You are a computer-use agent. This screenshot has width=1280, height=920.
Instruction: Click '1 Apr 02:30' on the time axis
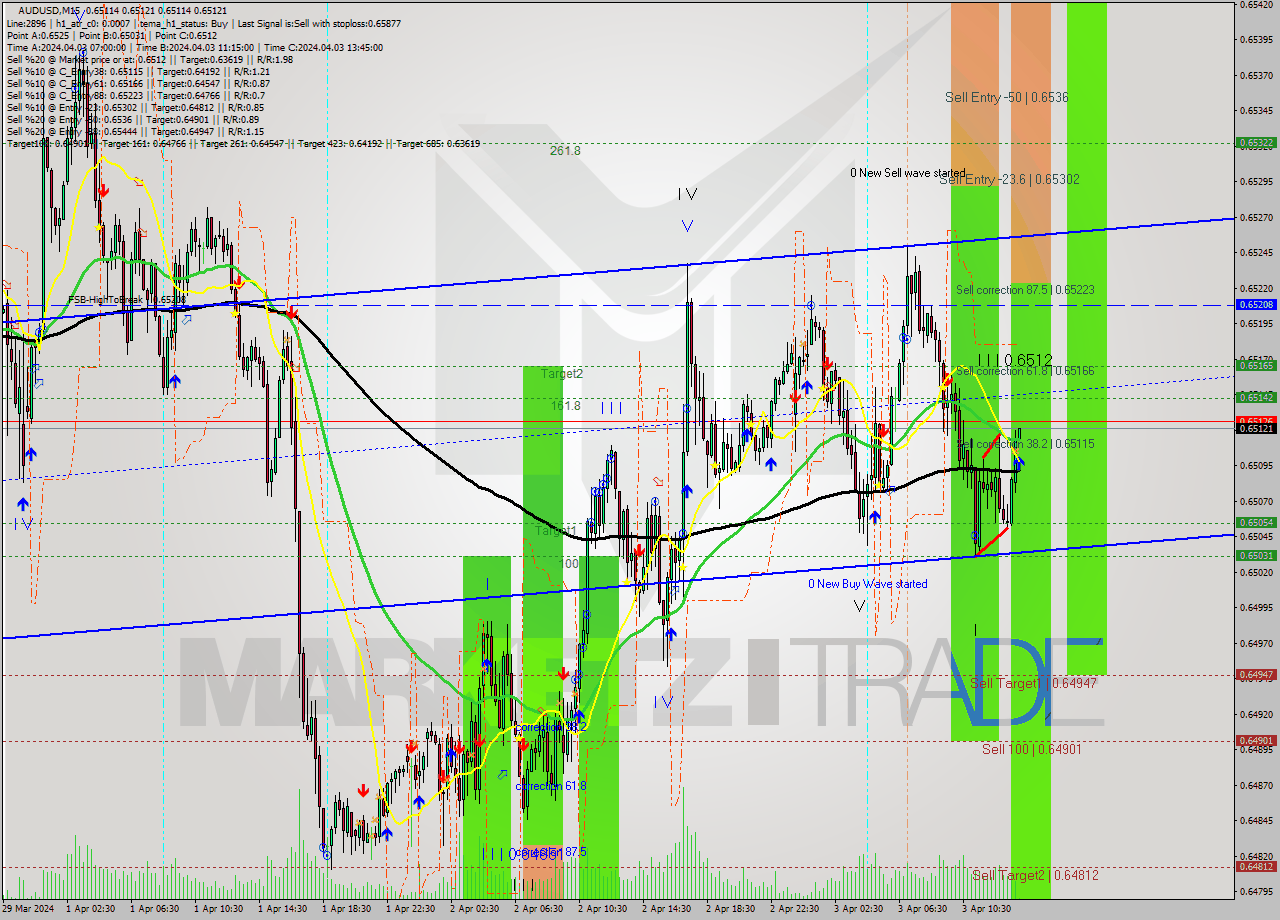coord(91,909)
